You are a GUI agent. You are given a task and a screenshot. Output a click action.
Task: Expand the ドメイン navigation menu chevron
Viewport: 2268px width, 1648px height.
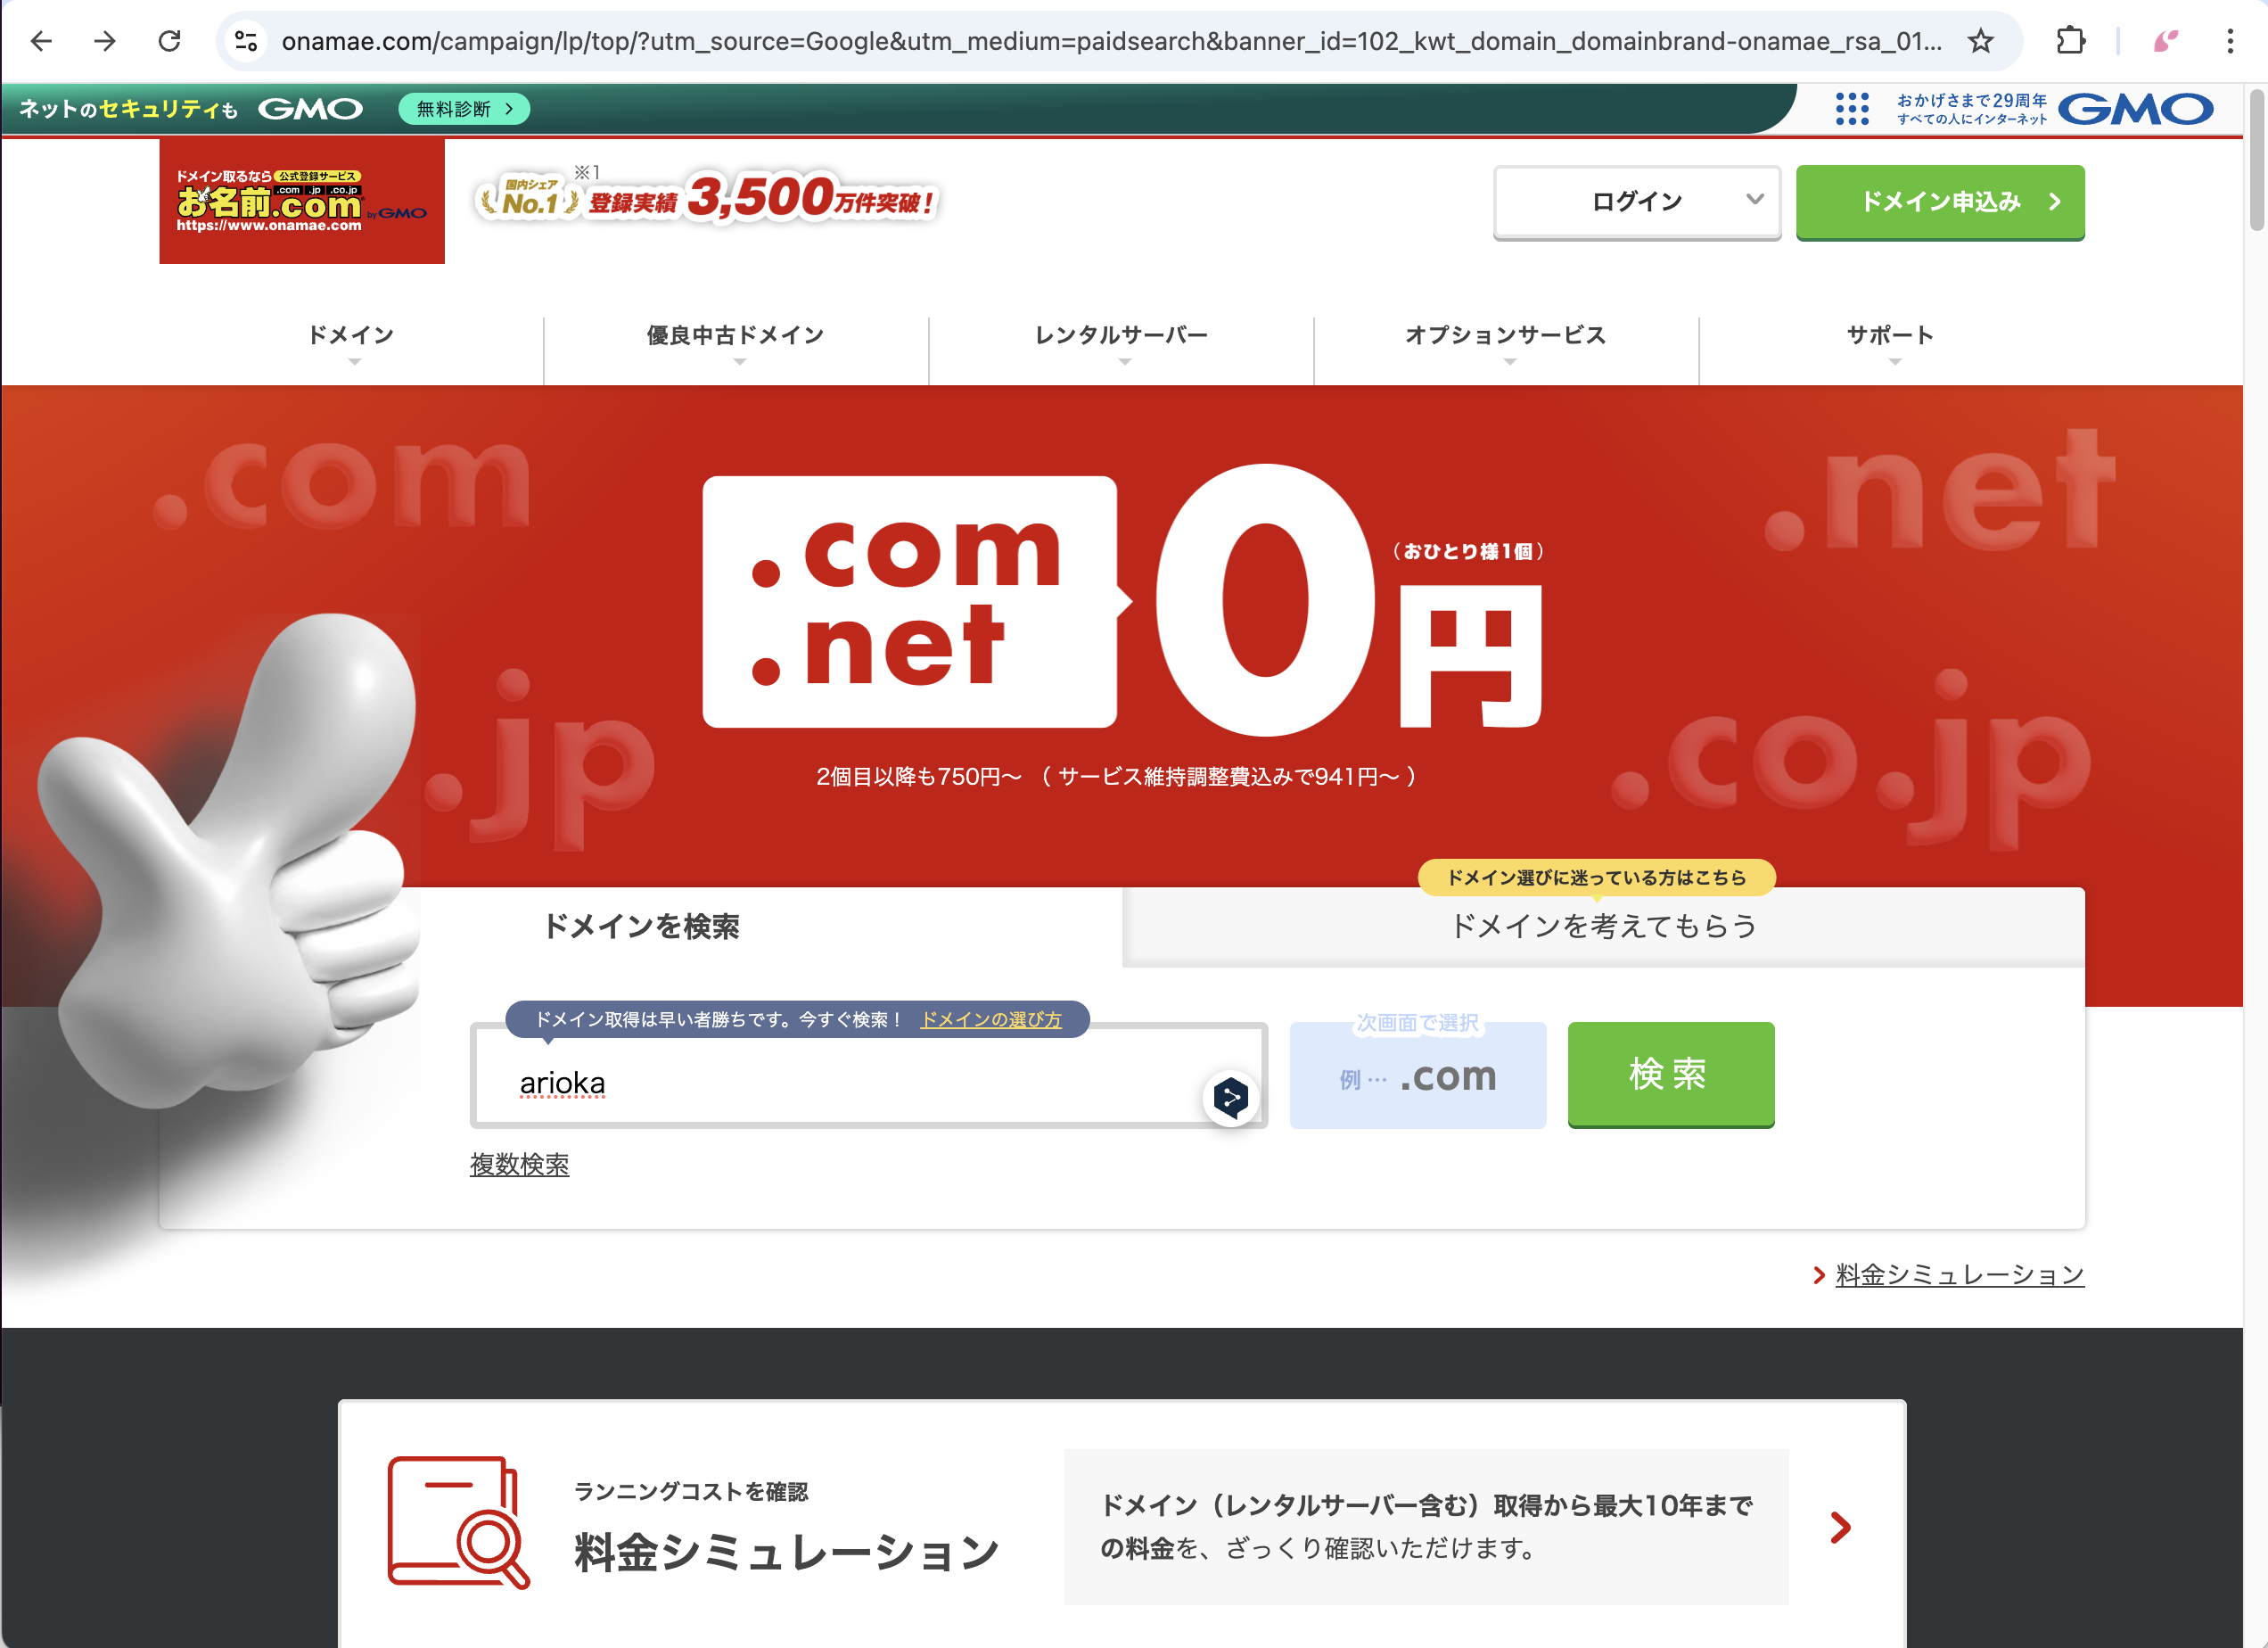click(x=352, y=366)
